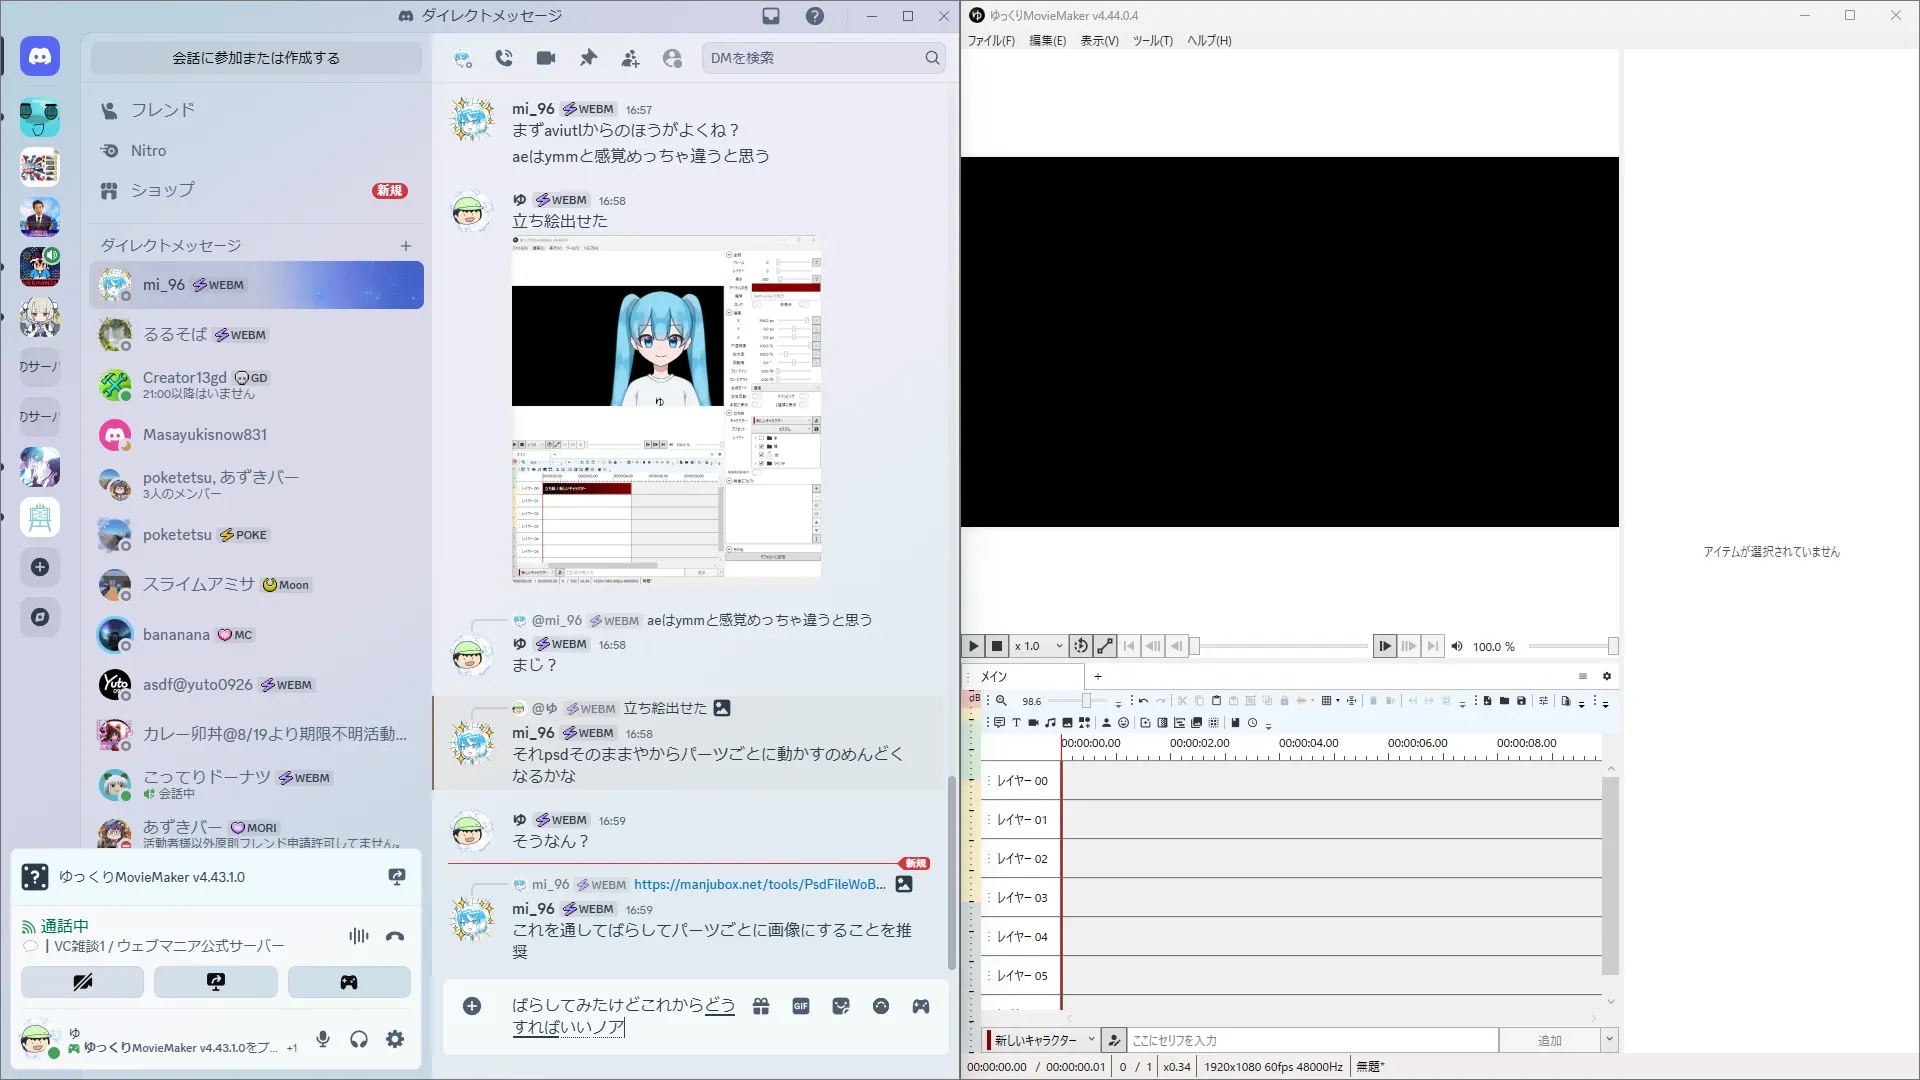Expand the 新しいキャラクター character dropdown

(x=1091, y=1040)
